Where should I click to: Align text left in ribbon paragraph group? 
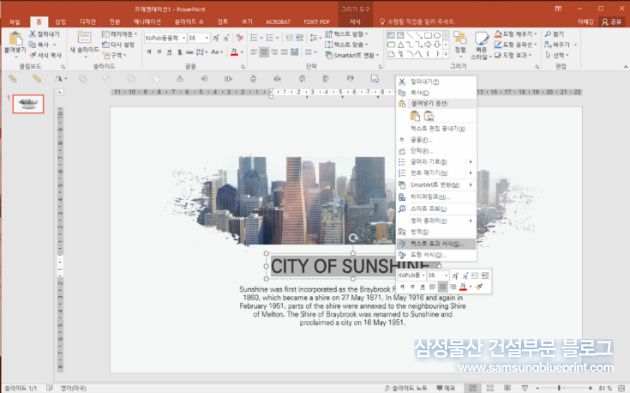(254, 52)
